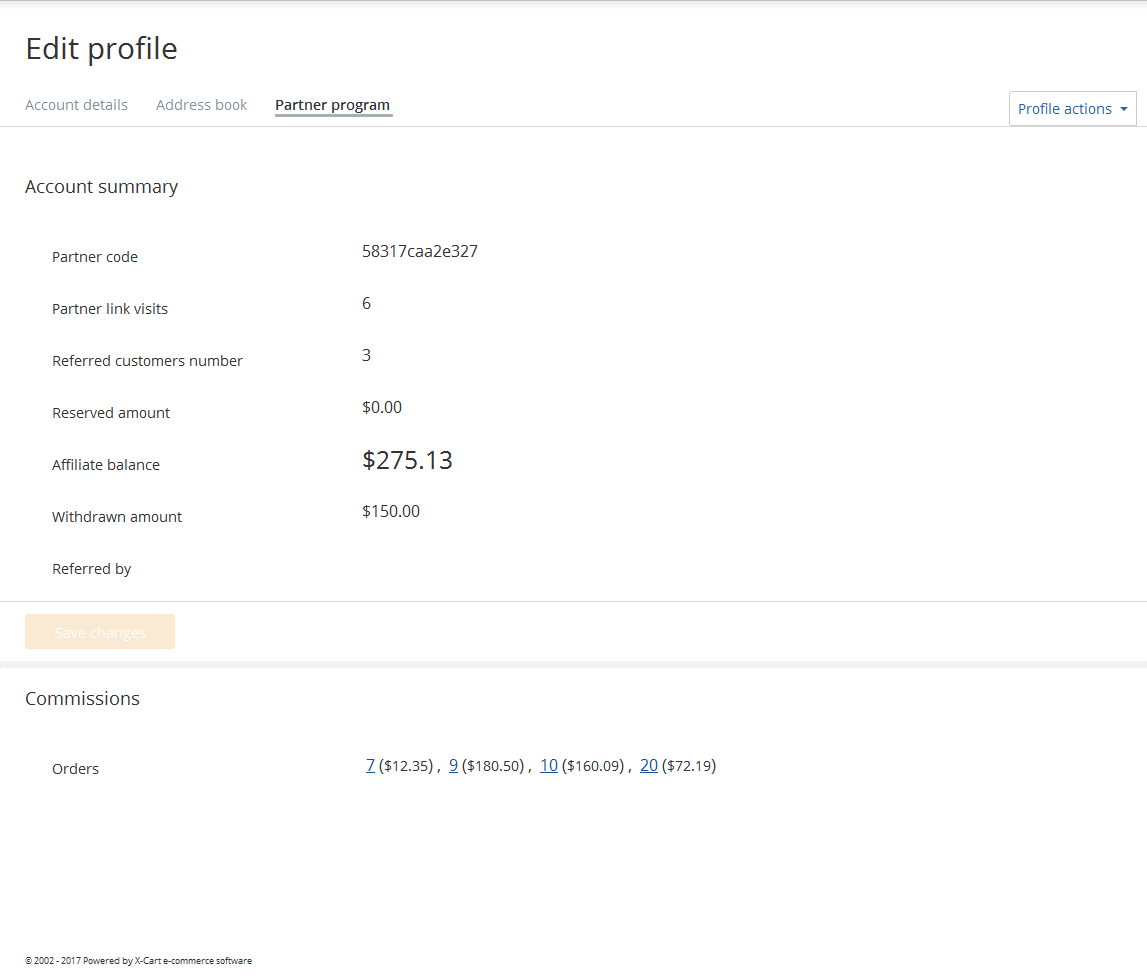Click the caret arrow beside Profile actions

tap(1124, 109)
